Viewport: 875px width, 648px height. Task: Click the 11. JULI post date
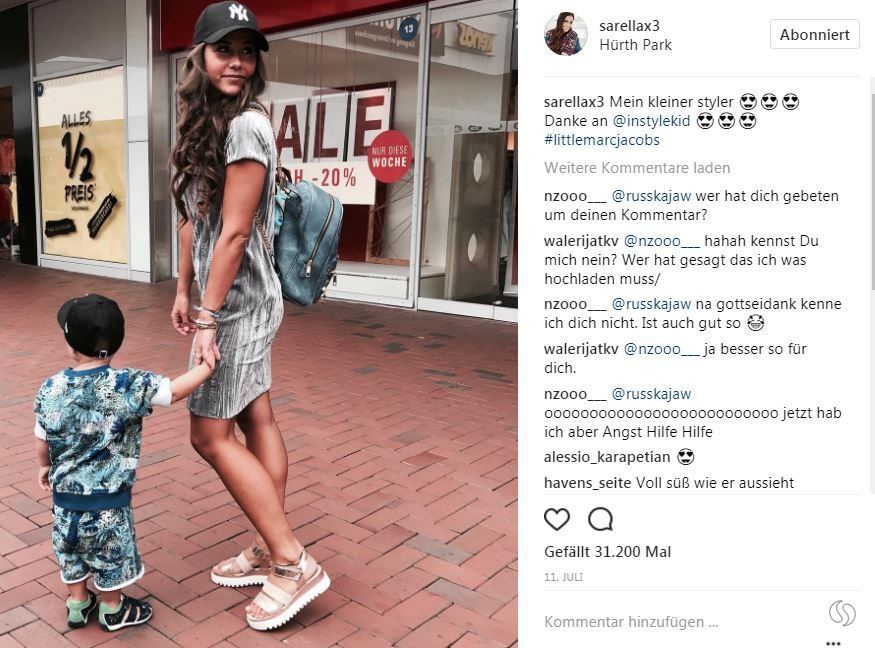[563, 577]
